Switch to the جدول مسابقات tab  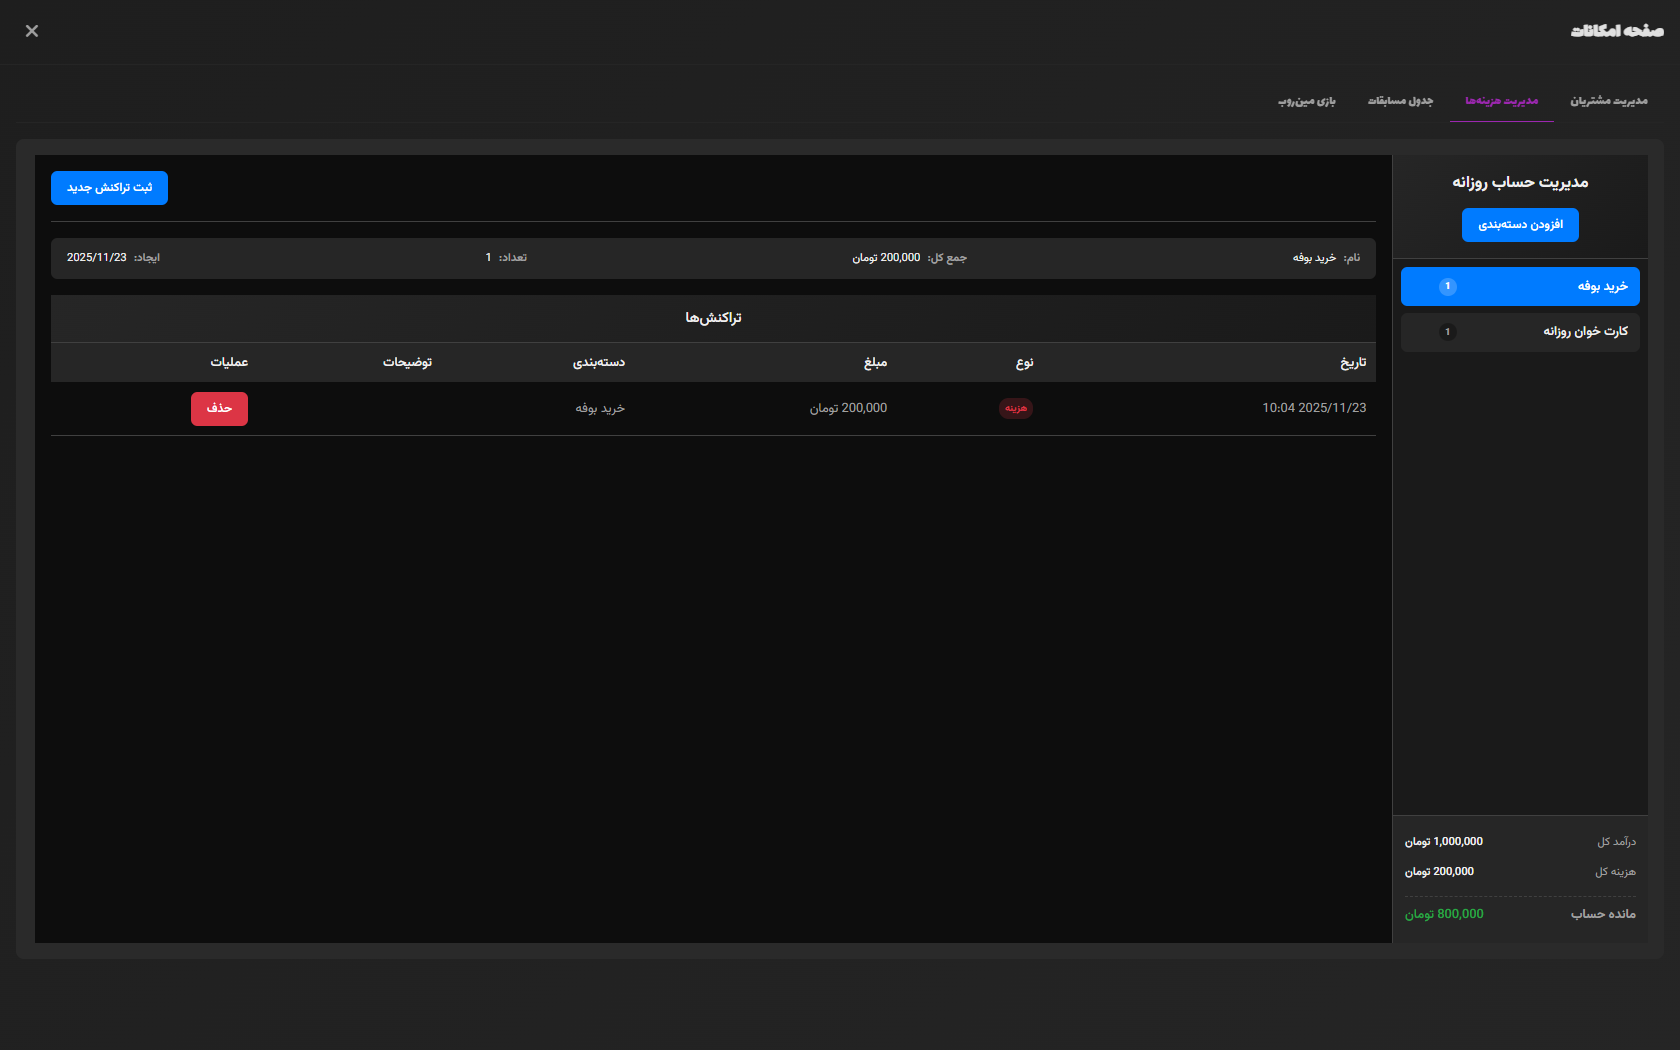coord(1400,101)
